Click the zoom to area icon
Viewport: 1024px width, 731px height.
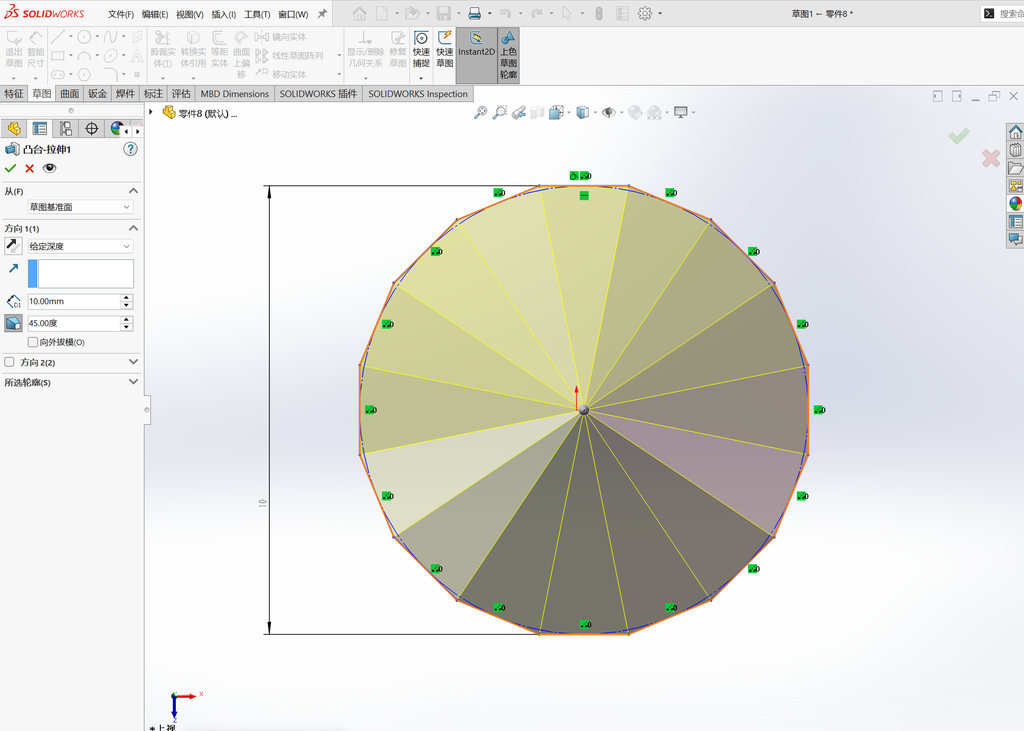point(500,112)
